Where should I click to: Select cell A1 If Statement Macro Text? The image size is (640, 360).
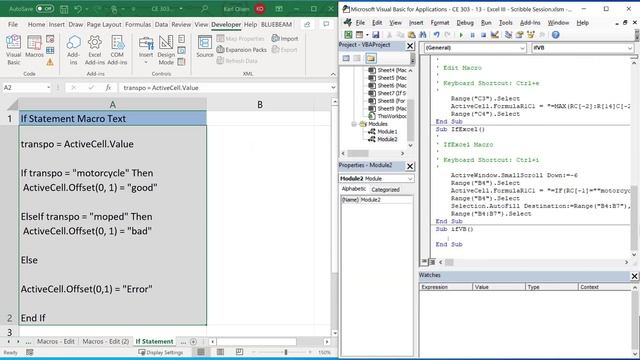113,119
